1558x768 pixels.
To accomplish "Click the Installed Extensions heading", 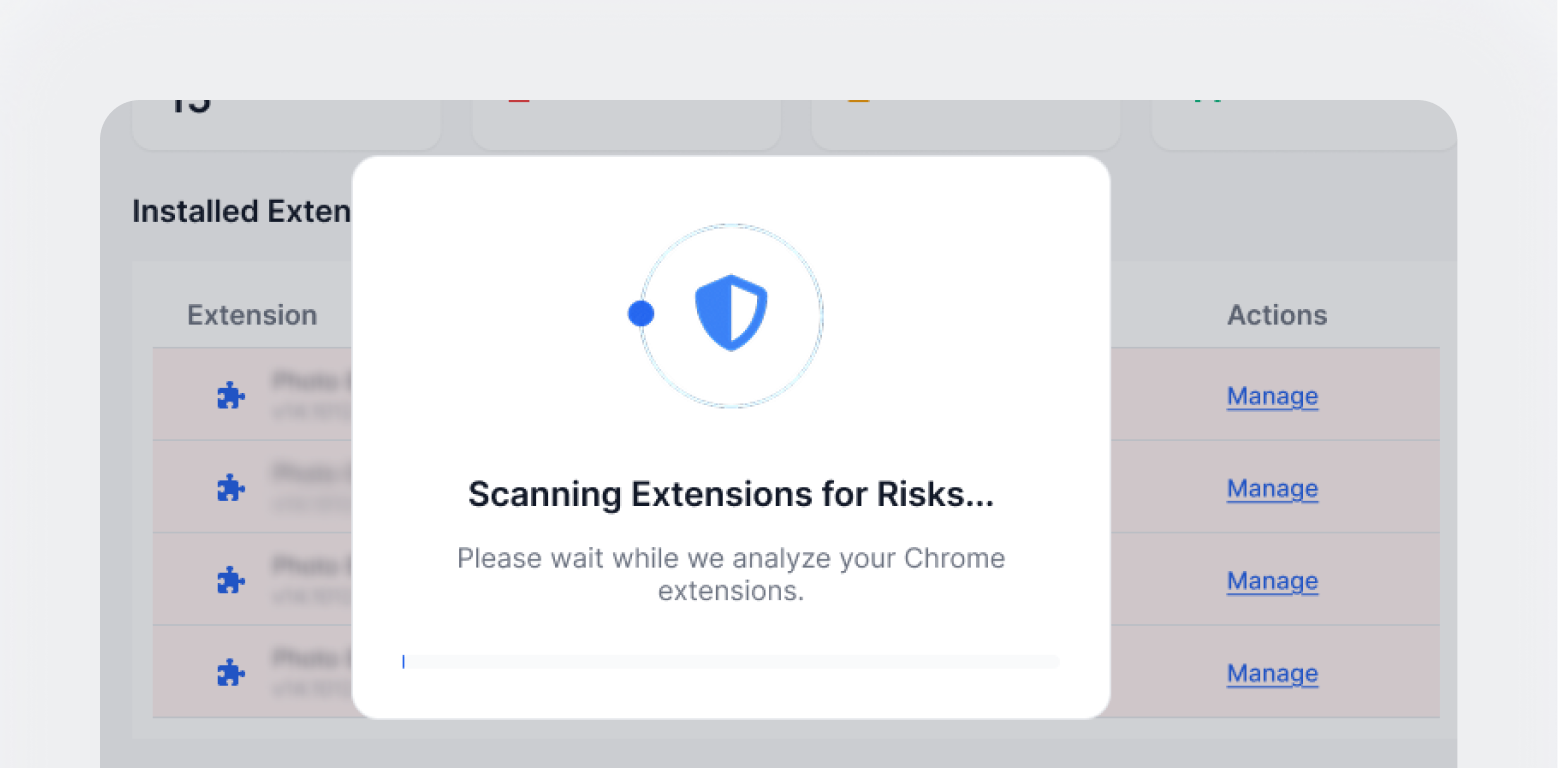I will coord(241,211).
